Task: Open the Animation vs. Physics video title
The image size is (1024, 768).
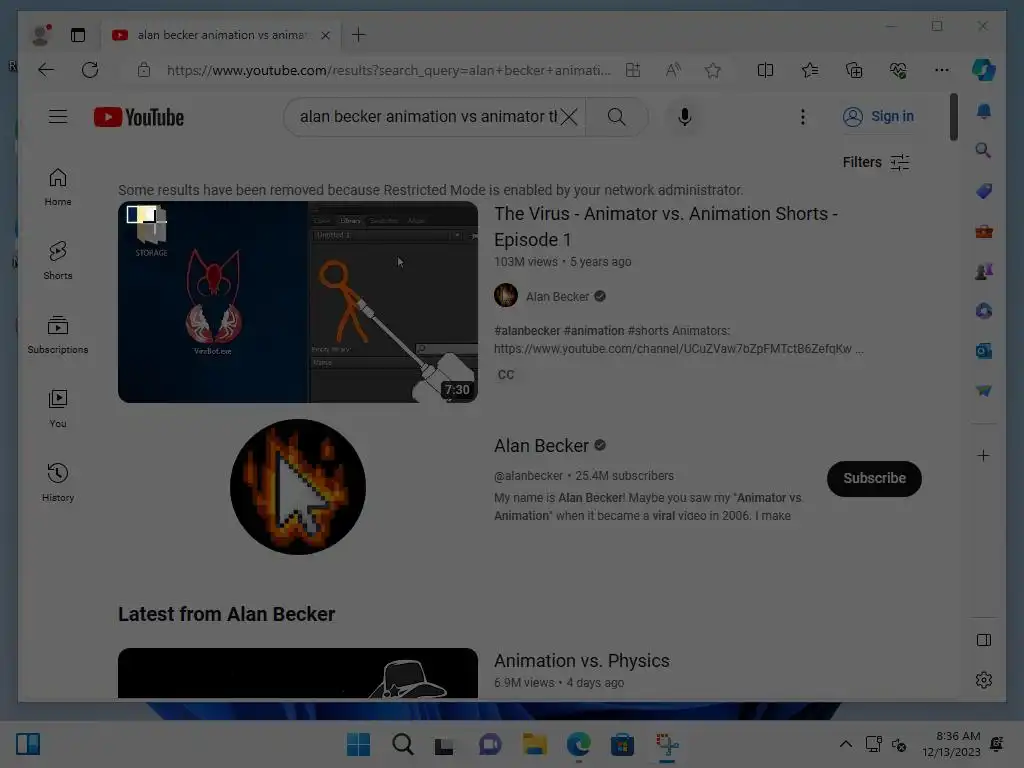Action: coord(581,660)
